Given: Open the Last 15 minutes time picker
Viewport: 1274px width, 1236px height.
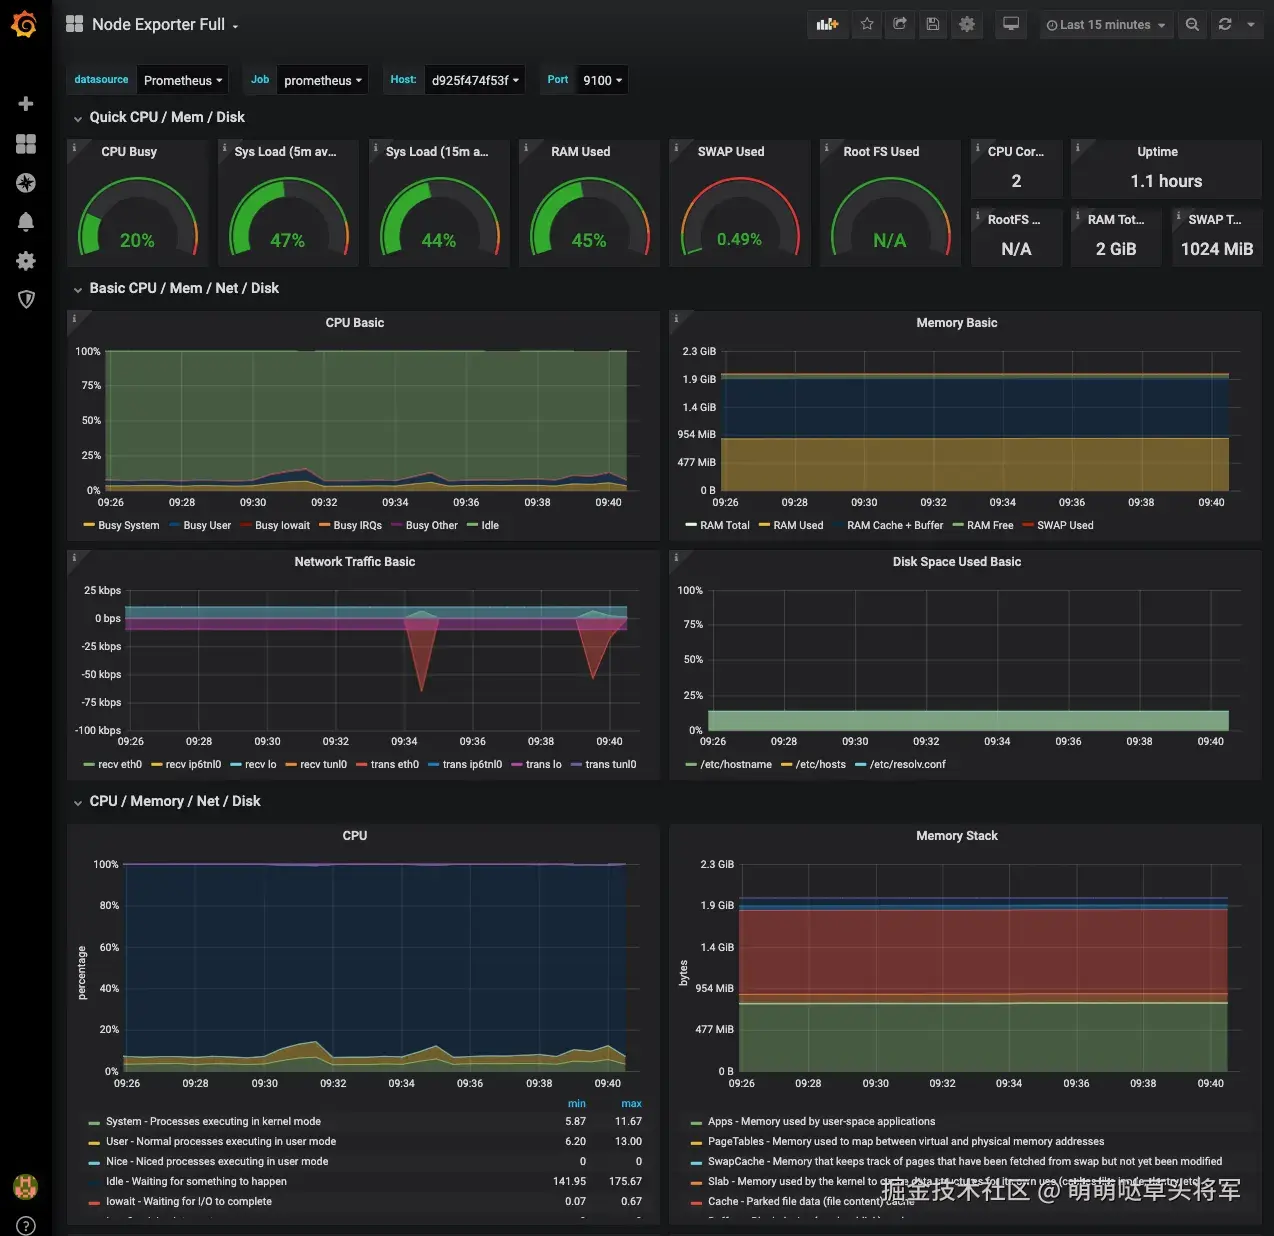Looking at the screenshot, I should point(1105,25).
